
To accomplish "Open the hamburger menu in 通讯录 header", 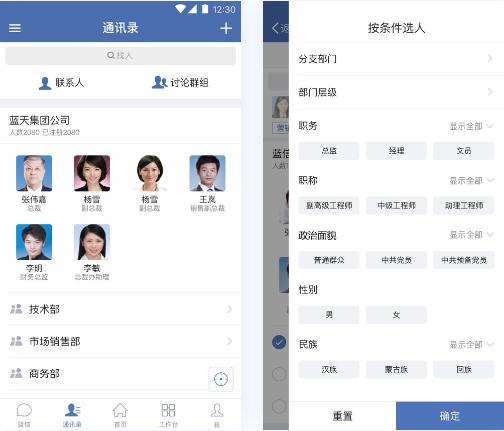I will click(15, 28).
